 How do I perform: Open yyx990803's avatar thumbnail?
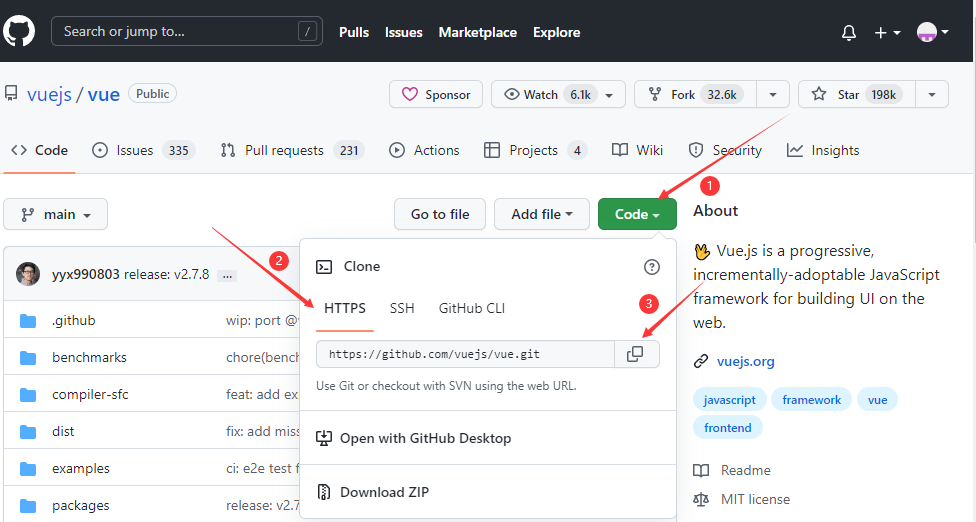[x=28, y=274]
